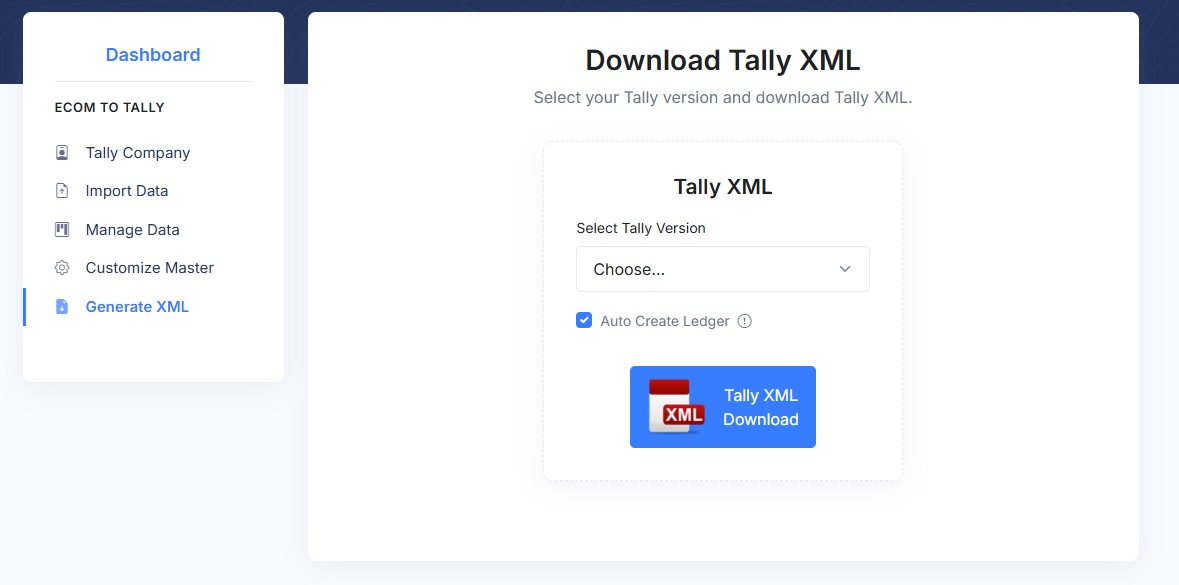
Task: Click the 'Select your Tally version' subtitle text
Action: [x=723, y=98]
